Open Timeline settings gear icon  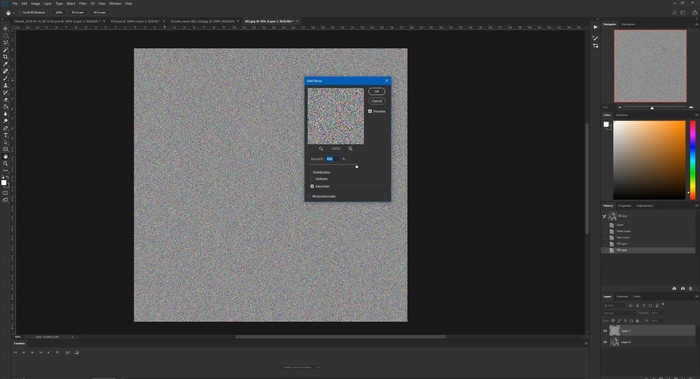click(x=57, y=353)
